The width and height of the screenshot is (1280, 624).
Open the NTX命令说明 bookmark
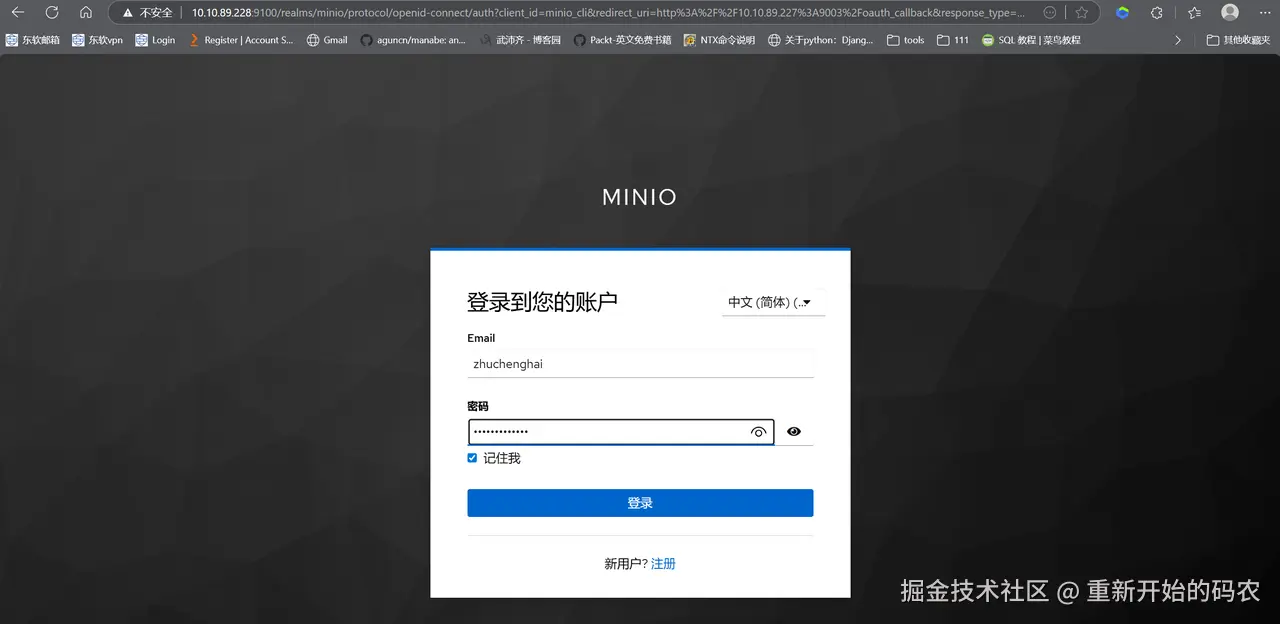(719, 40)
